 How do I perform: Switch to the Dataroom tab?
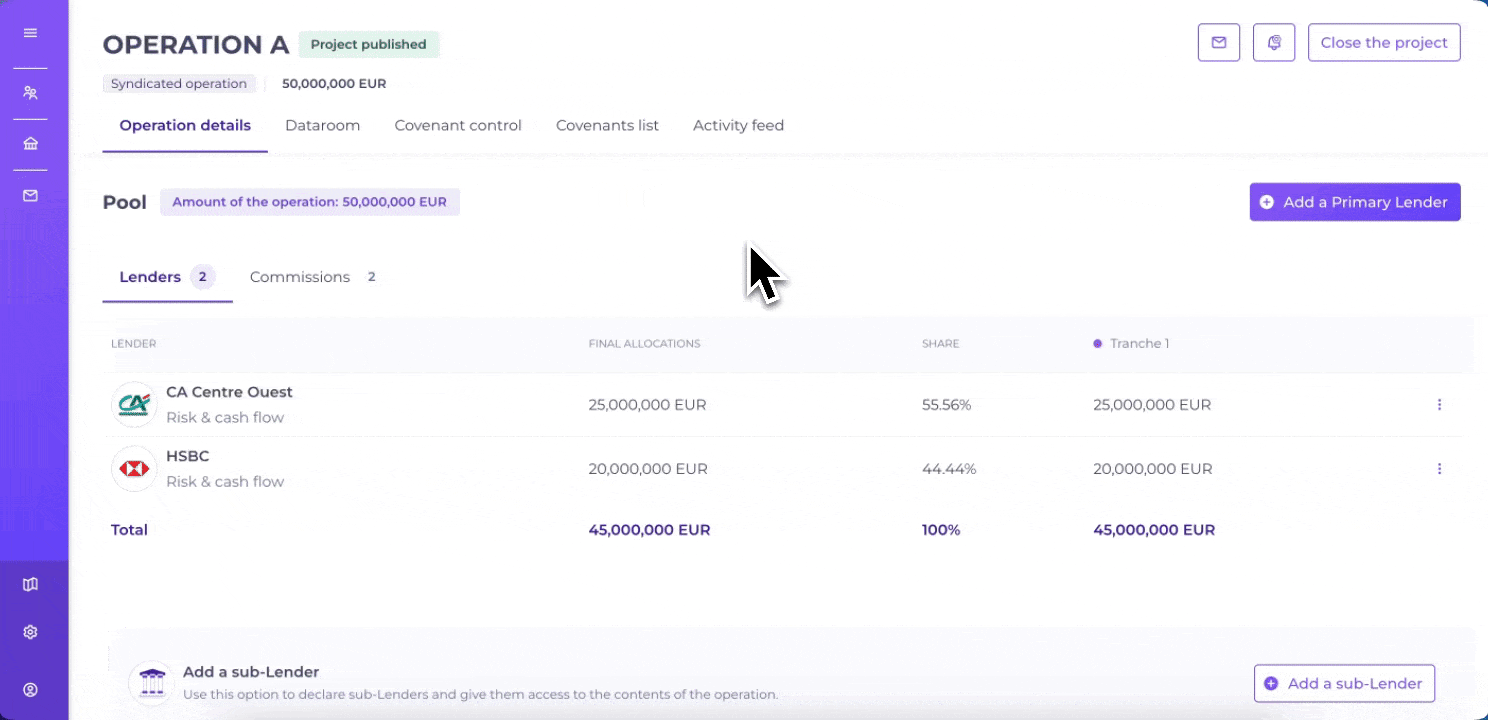[322, 126]
